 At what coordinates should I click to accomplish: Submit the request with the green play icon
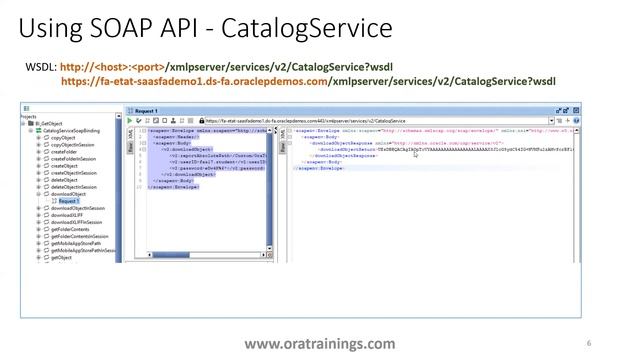point(130,121)
